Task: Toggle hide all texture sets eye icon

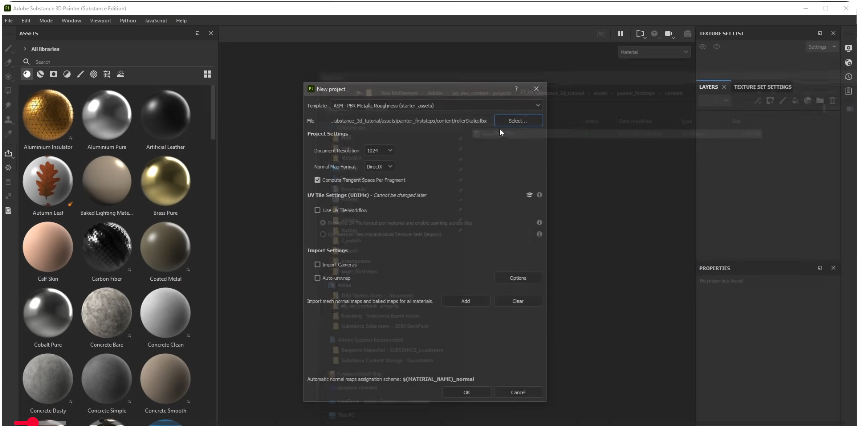Action: click(703, 47)
